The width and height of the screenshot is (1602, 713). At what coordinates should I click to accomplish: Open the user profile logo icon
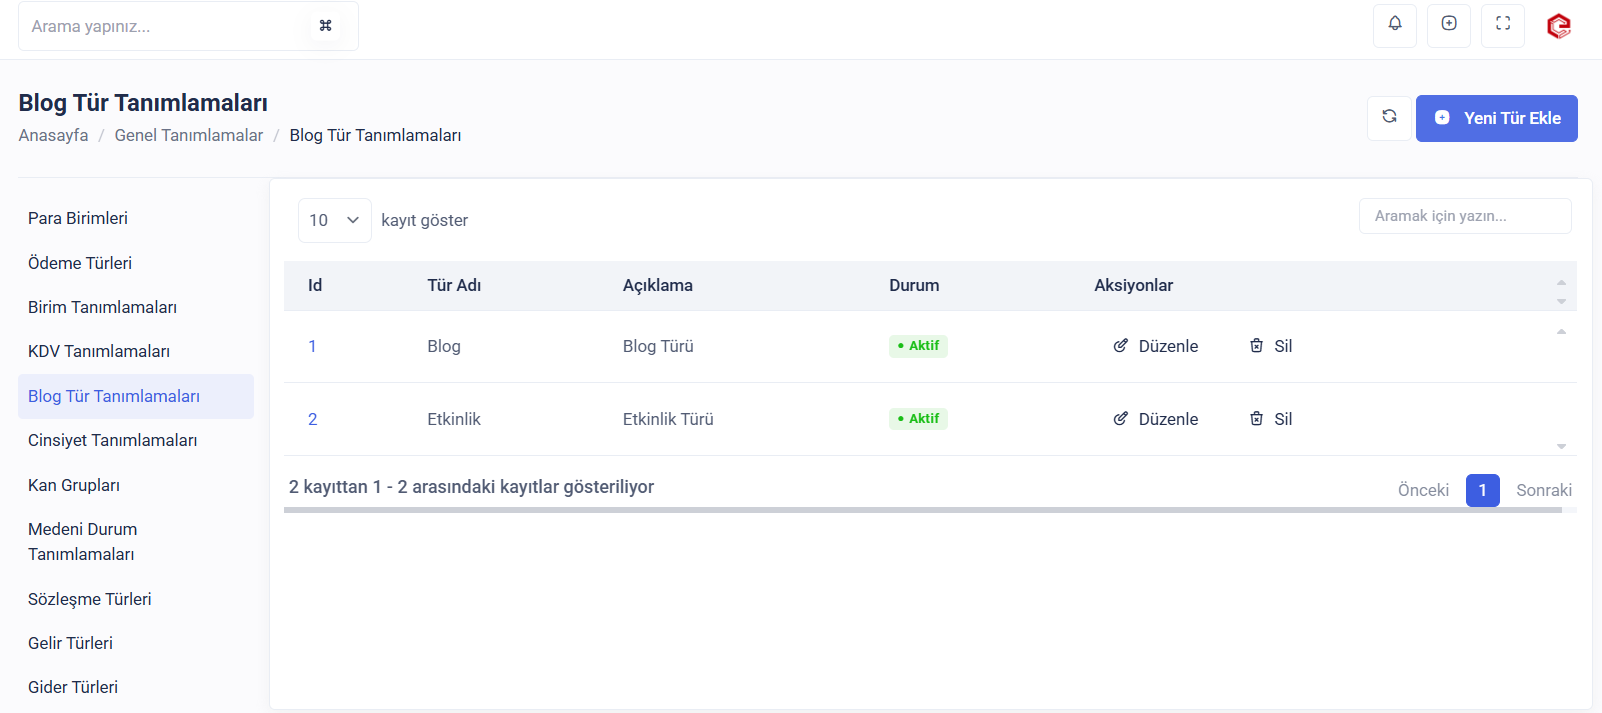click(1558, 26)
